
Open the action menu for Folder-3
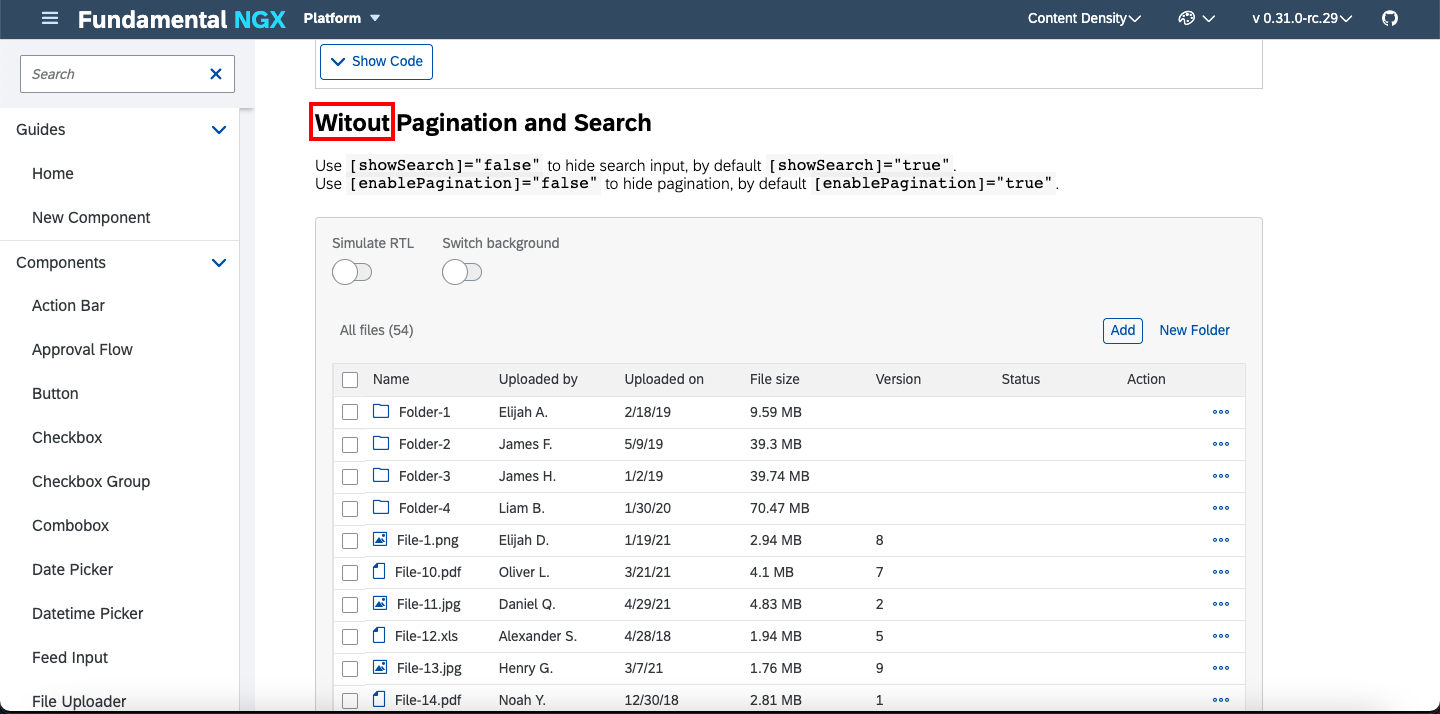point(1220,476)
